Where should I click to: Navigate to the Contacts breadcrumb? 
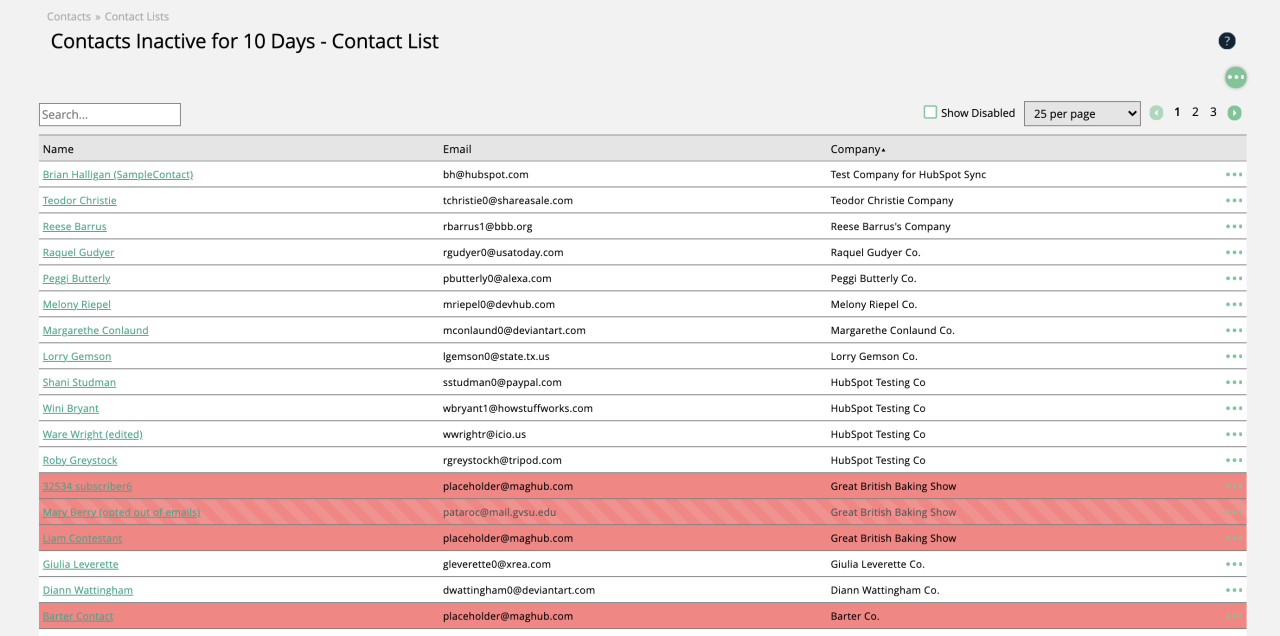tap(69, 17)
